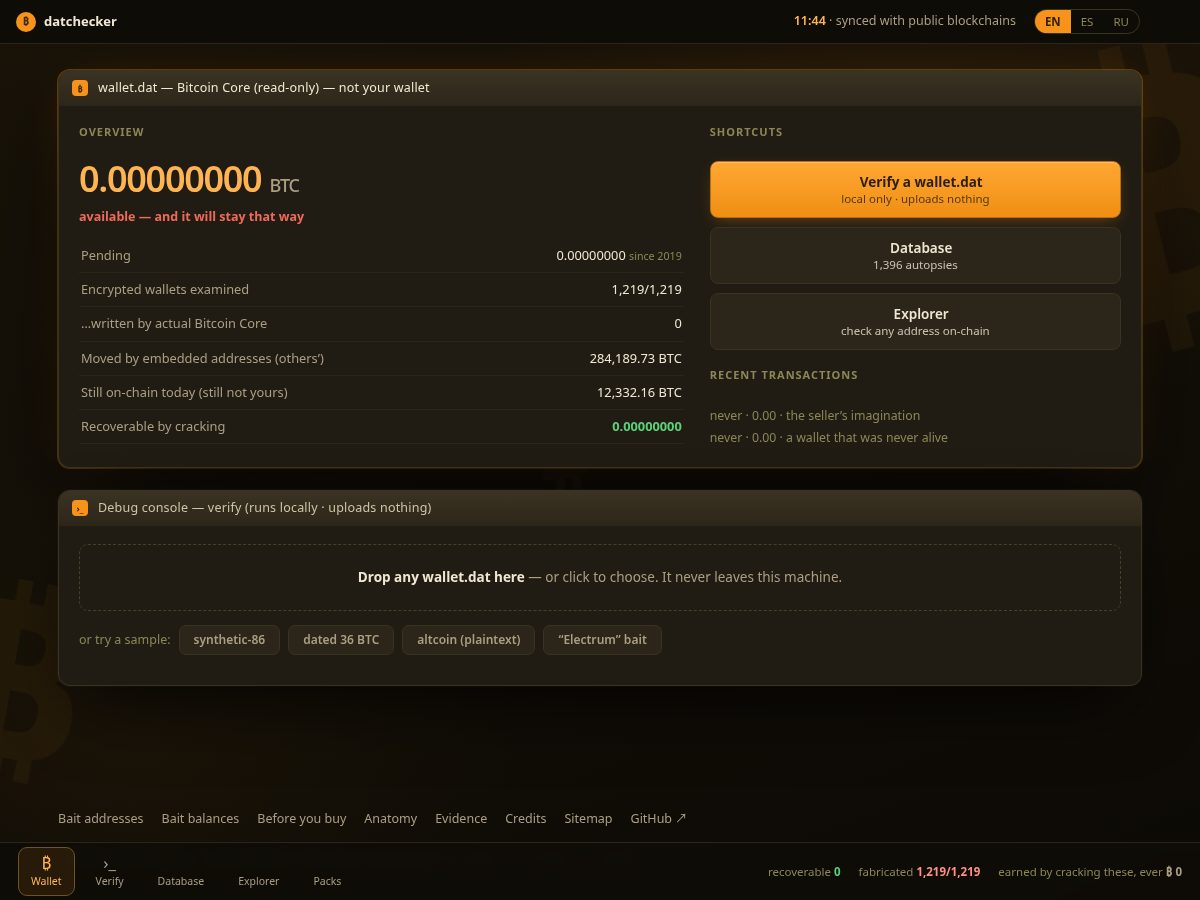The width and height of the screenshot is (1200, 900).
Task: Click the datchecker bitcoin logo icon
Action: pyautogui.click(x=26, y=21)
